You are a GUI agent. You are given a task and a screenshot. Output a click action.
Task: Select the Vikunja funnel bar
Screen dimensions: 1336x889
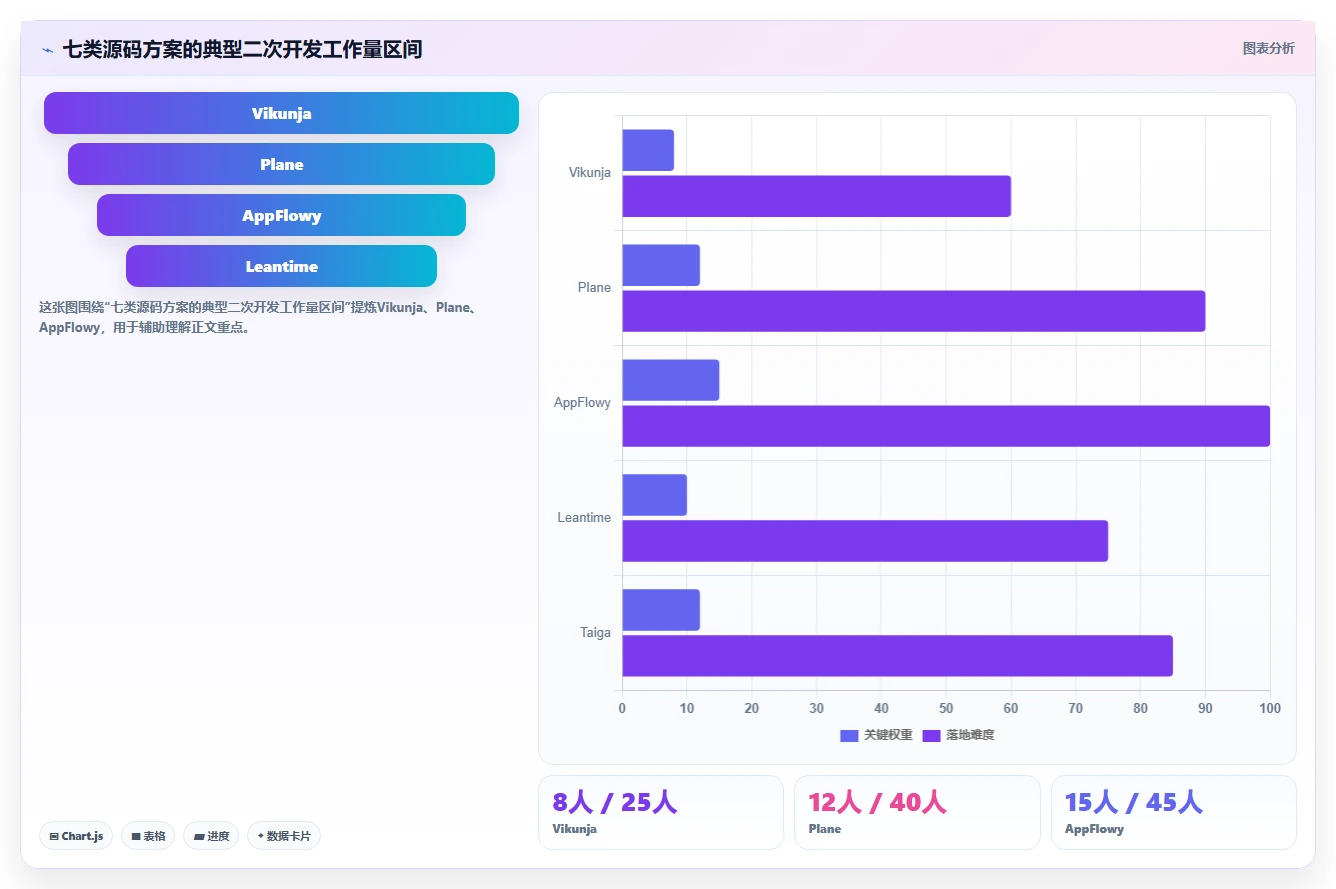pyautogui.click(x=281, y=113)
